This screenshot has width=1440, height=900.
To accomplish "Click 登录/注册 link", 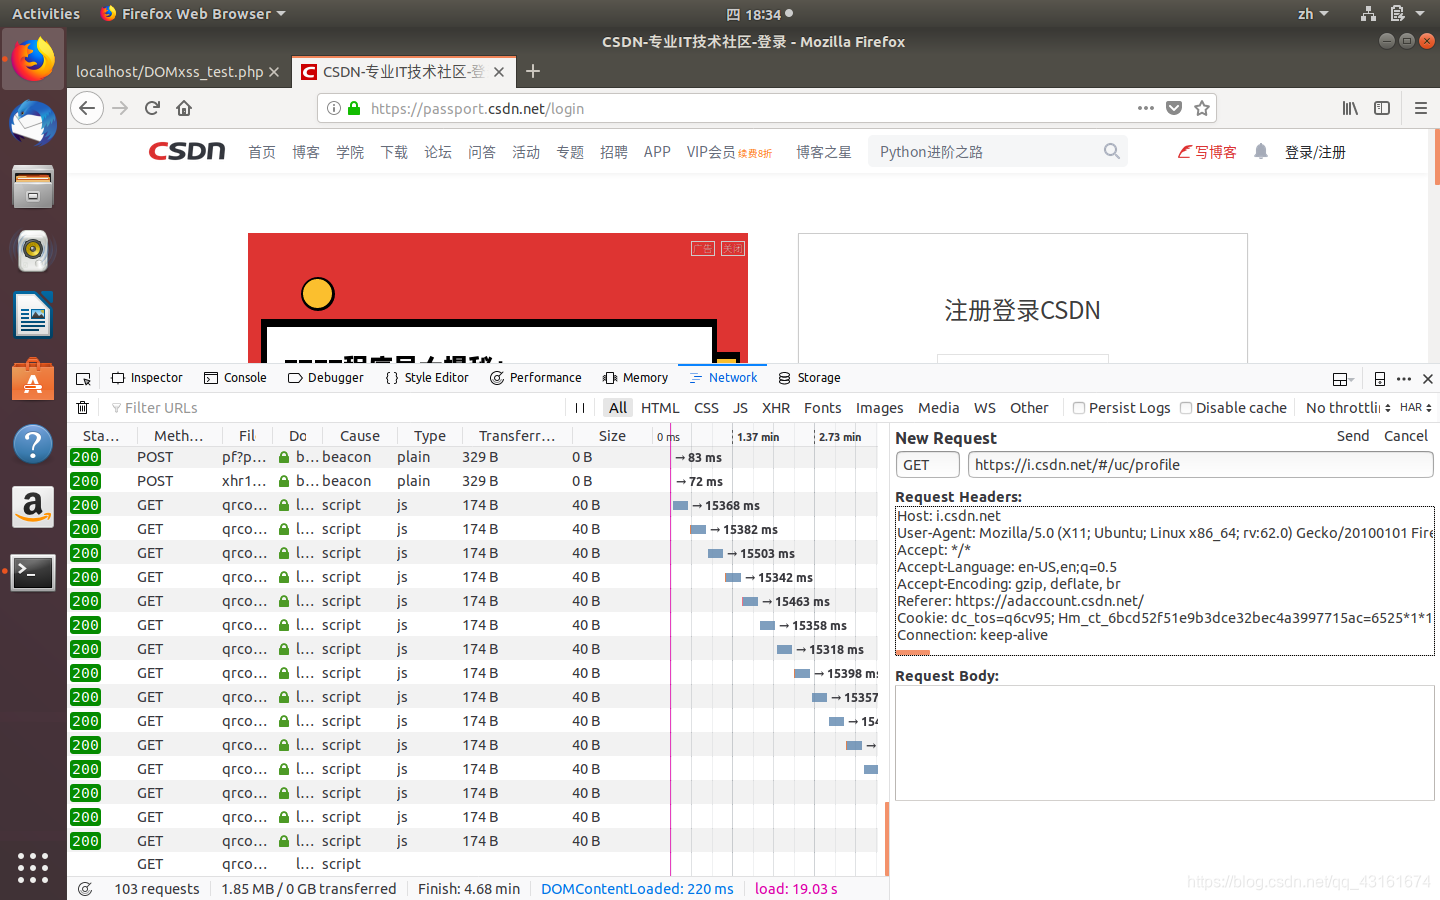I will [1315, 152].
